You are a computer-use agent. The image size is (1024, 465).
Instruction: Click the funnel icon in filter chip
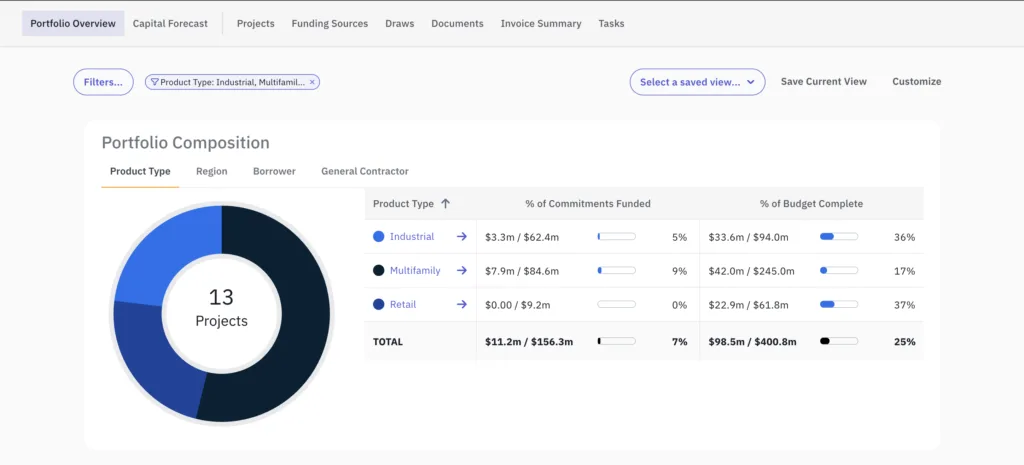point(155,82)
